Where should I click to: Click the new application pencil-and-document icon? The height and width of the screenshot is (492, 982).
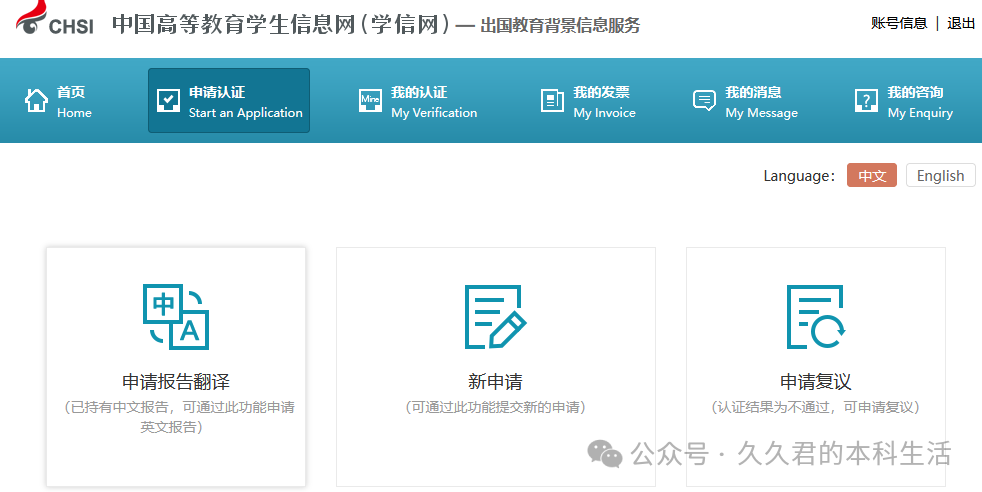tap(495, 317)
